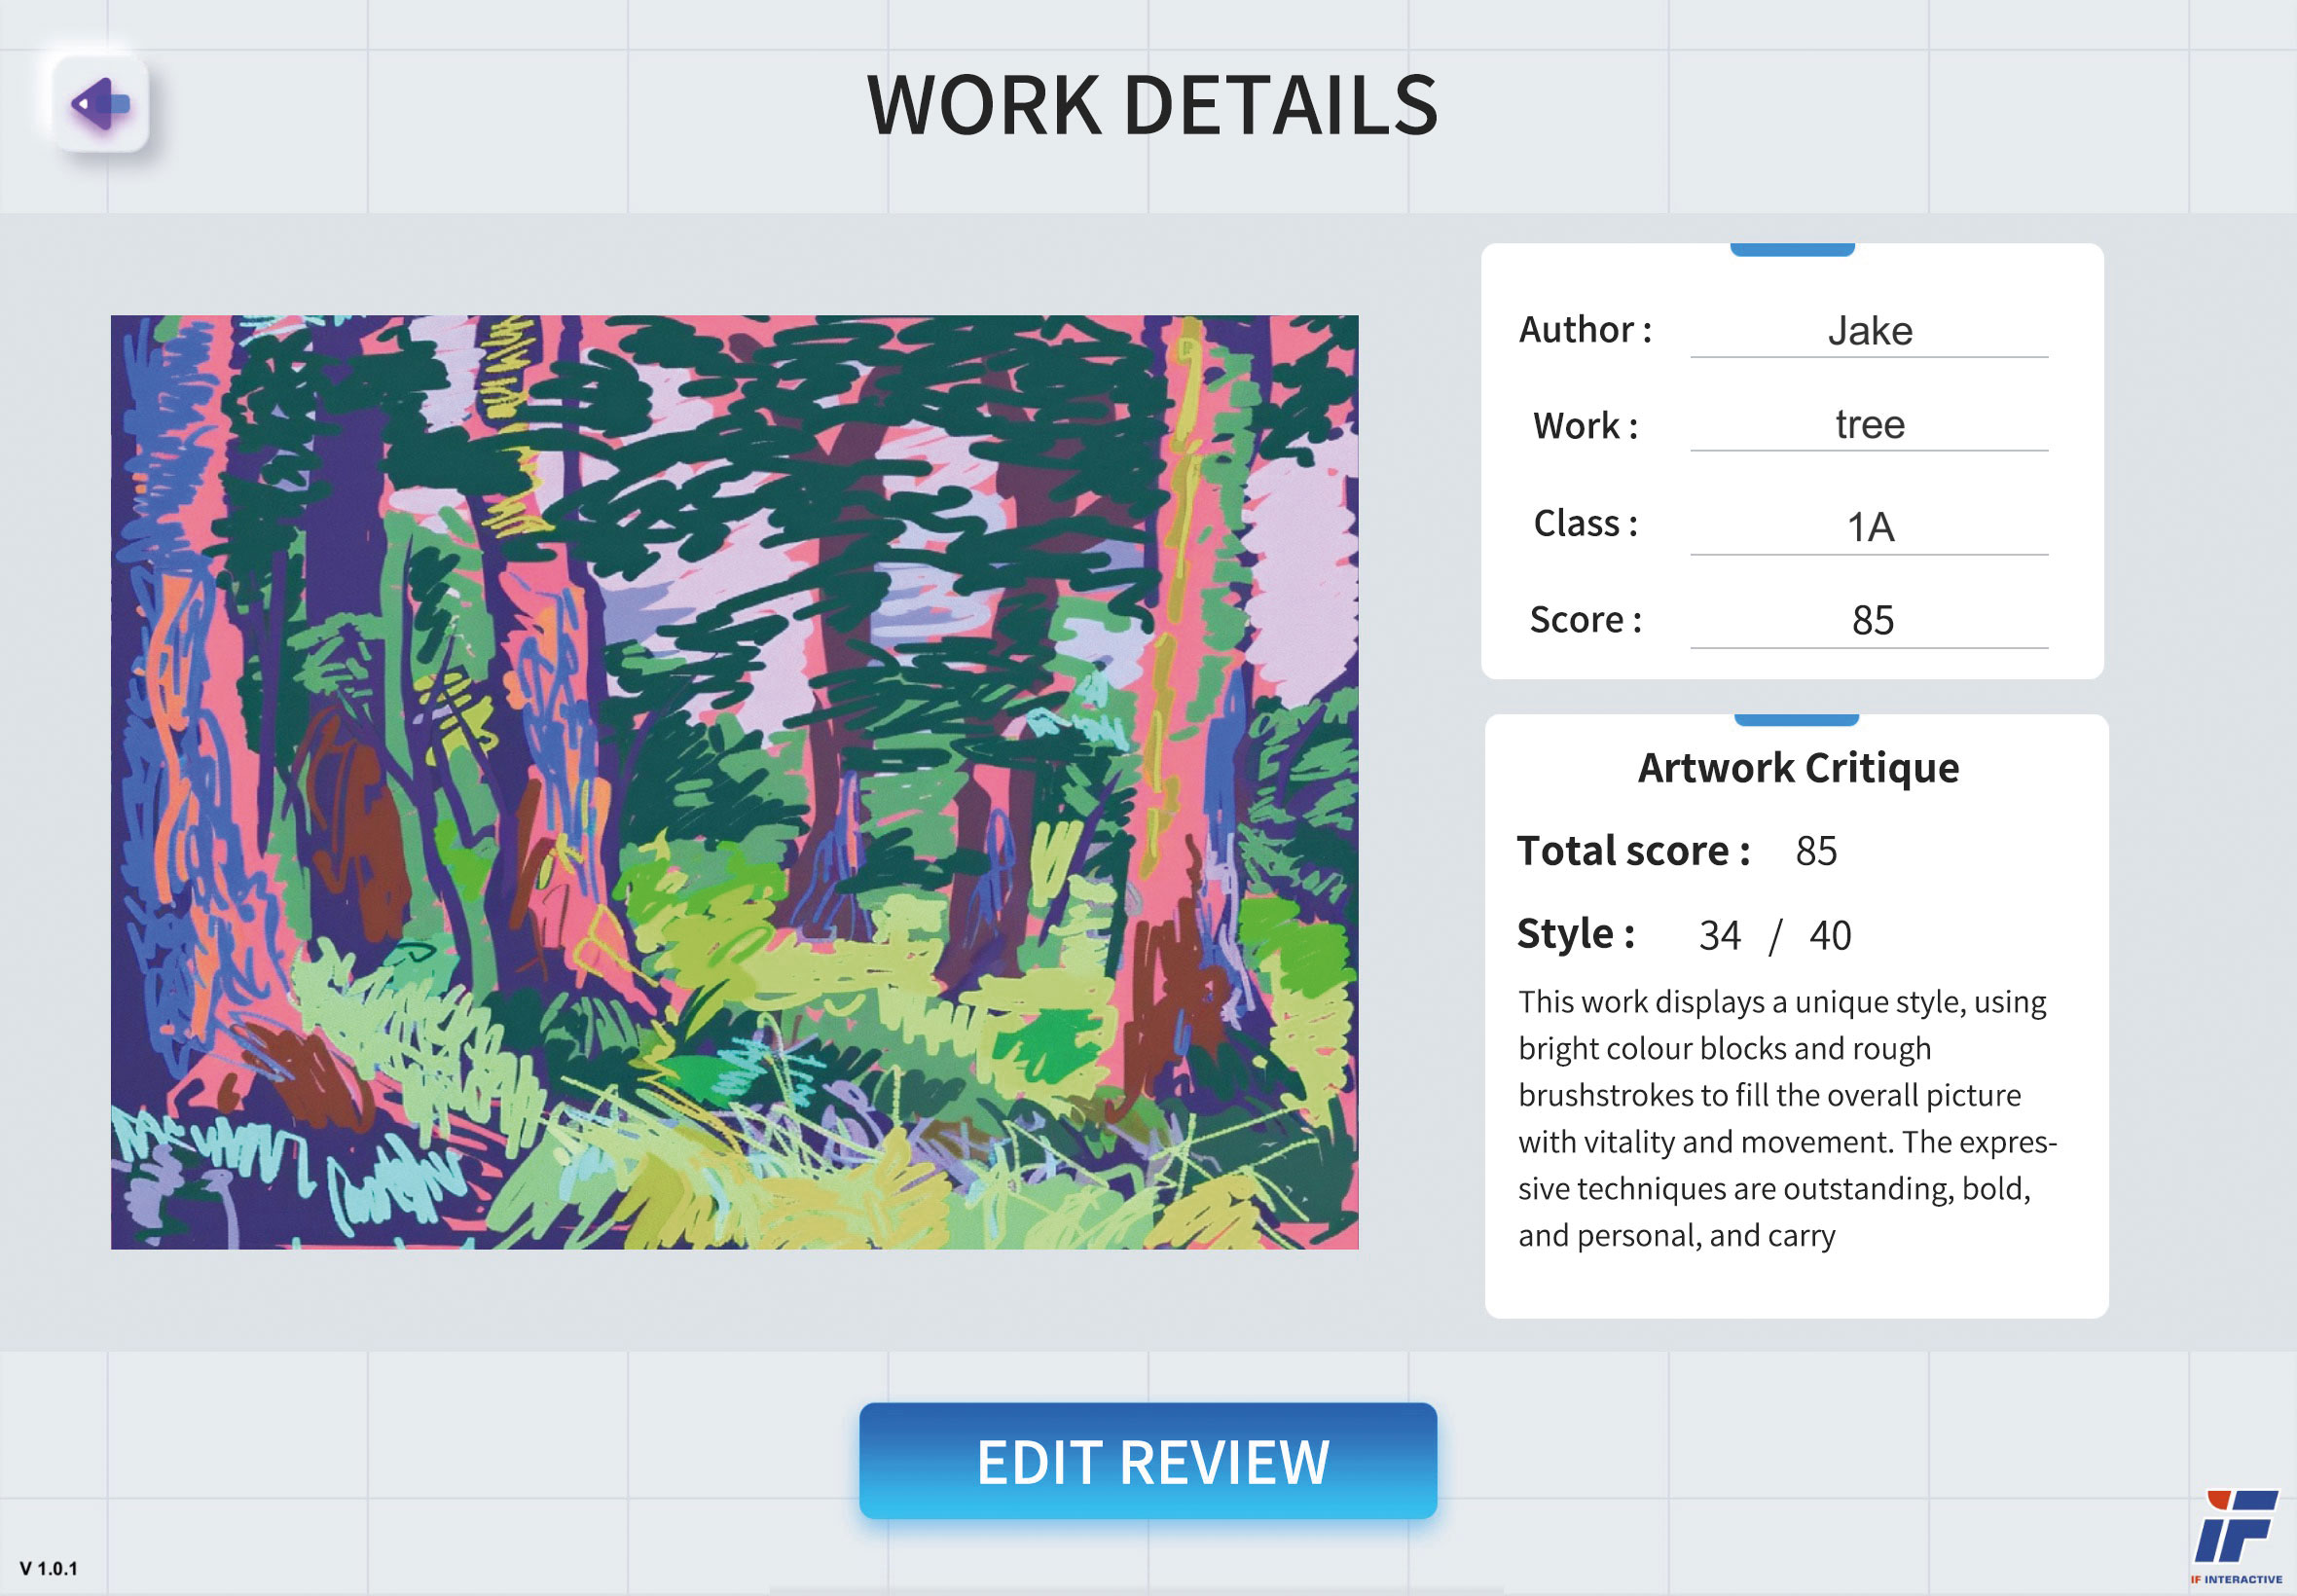
Task: Open the forest artwork image
Action: (x=734, y=782)
